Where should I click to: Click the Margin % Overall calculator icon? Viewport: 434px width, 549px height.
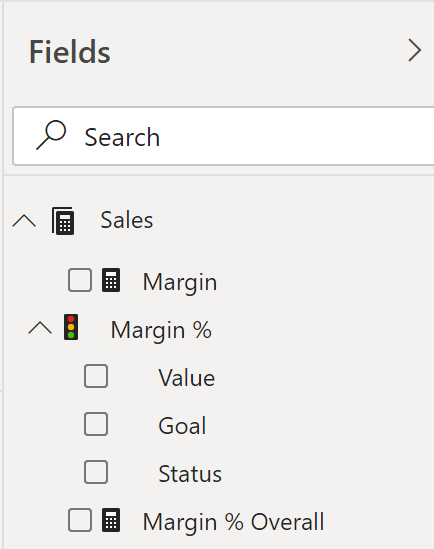point(111,520)
